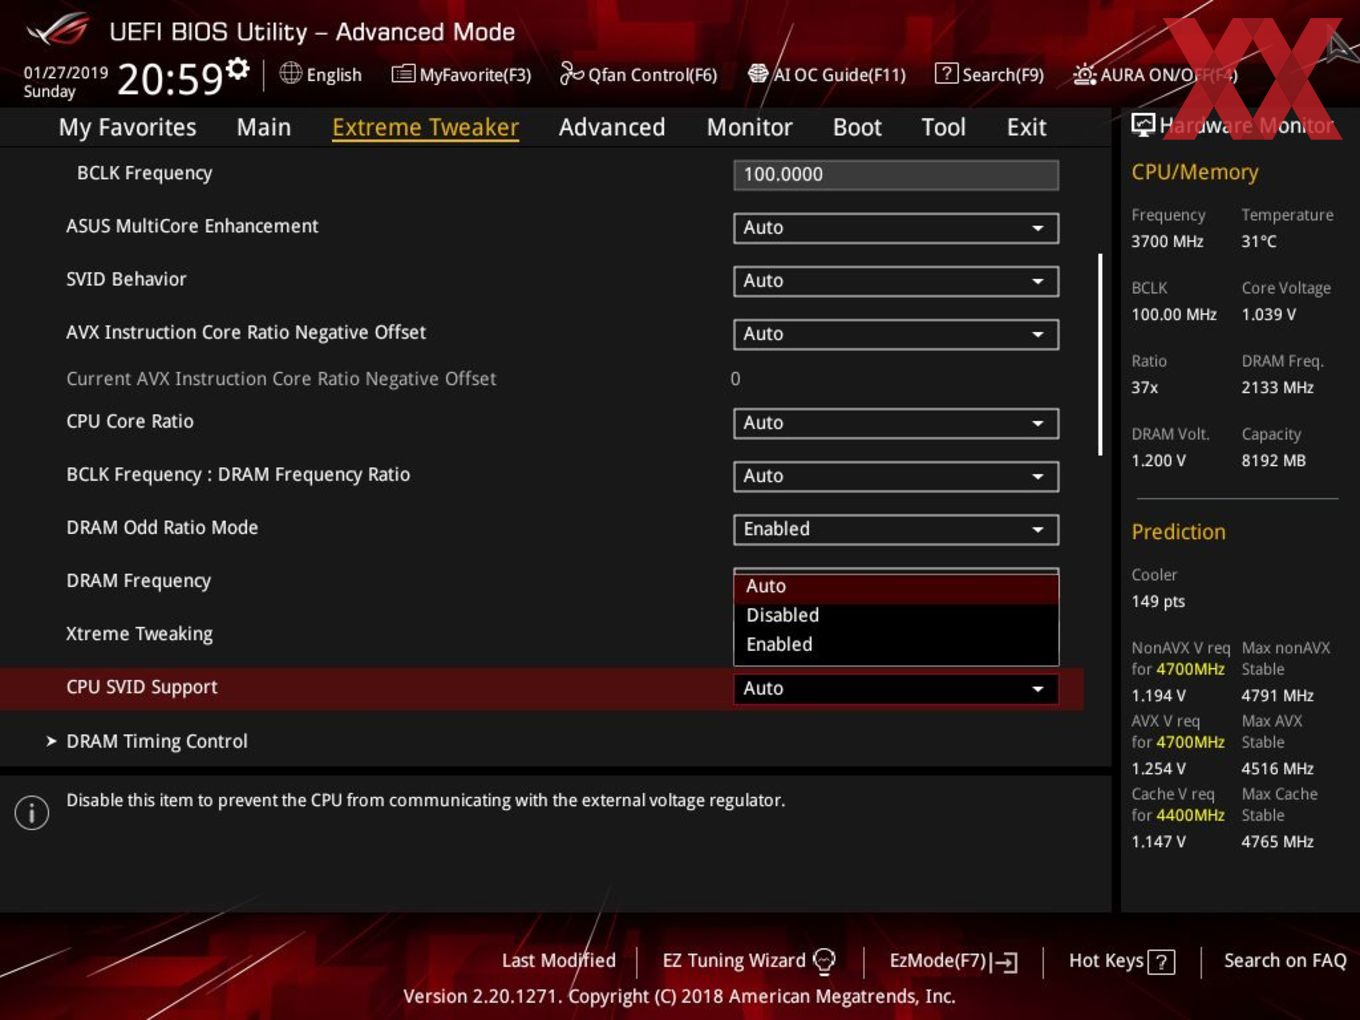Open AVX Instruction Core Ratio Negative Offset dropdown
The height and width of the screenshot is (1020, 1360).
click(896, 334)
